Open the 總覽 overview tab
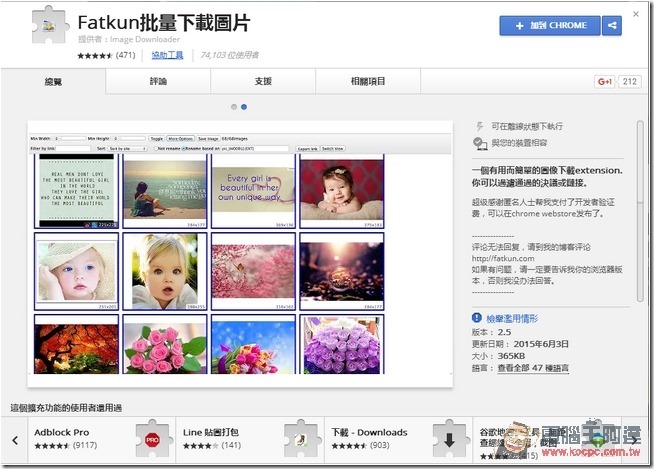The height and width of the screenshot is (469, 654). point(53,81)
